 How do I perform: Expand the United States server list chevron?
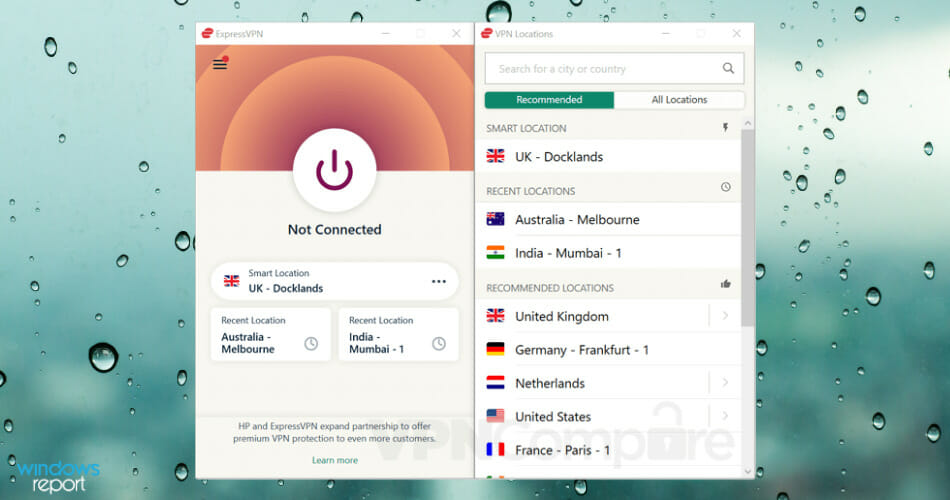click(725, 416)
